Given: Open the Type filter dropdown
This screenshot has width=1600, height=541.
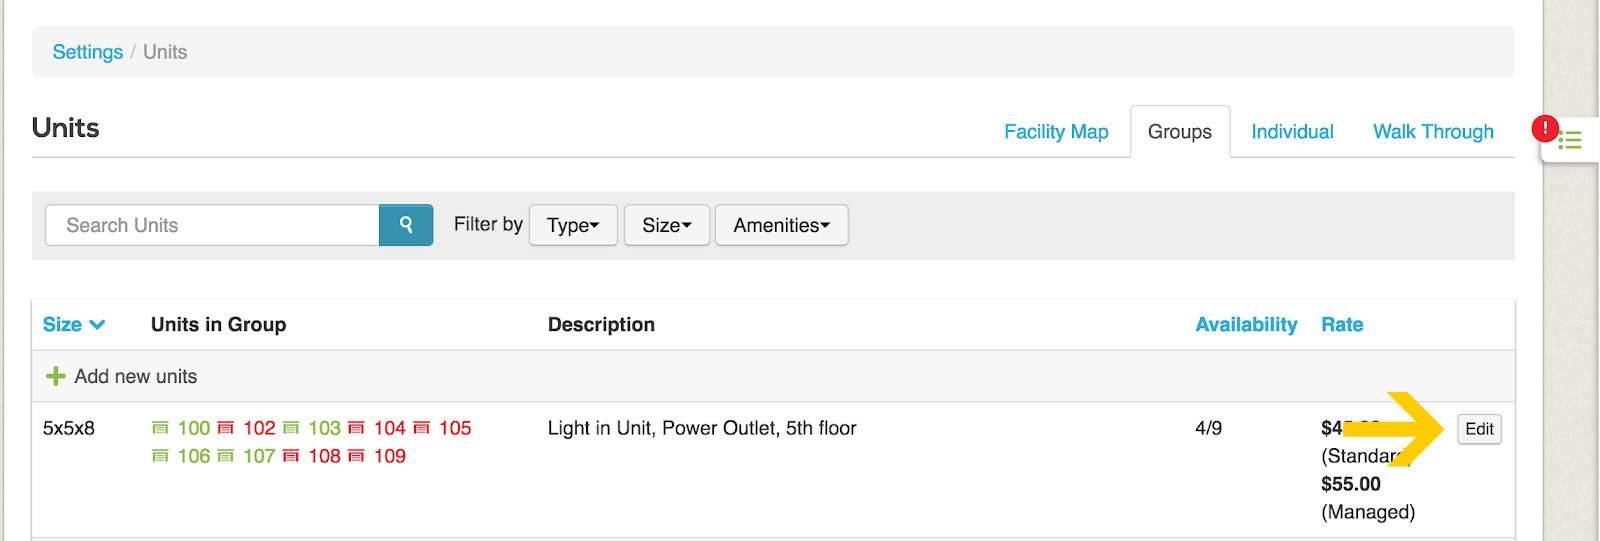Looking at the screenshot, I should (573, 225).
